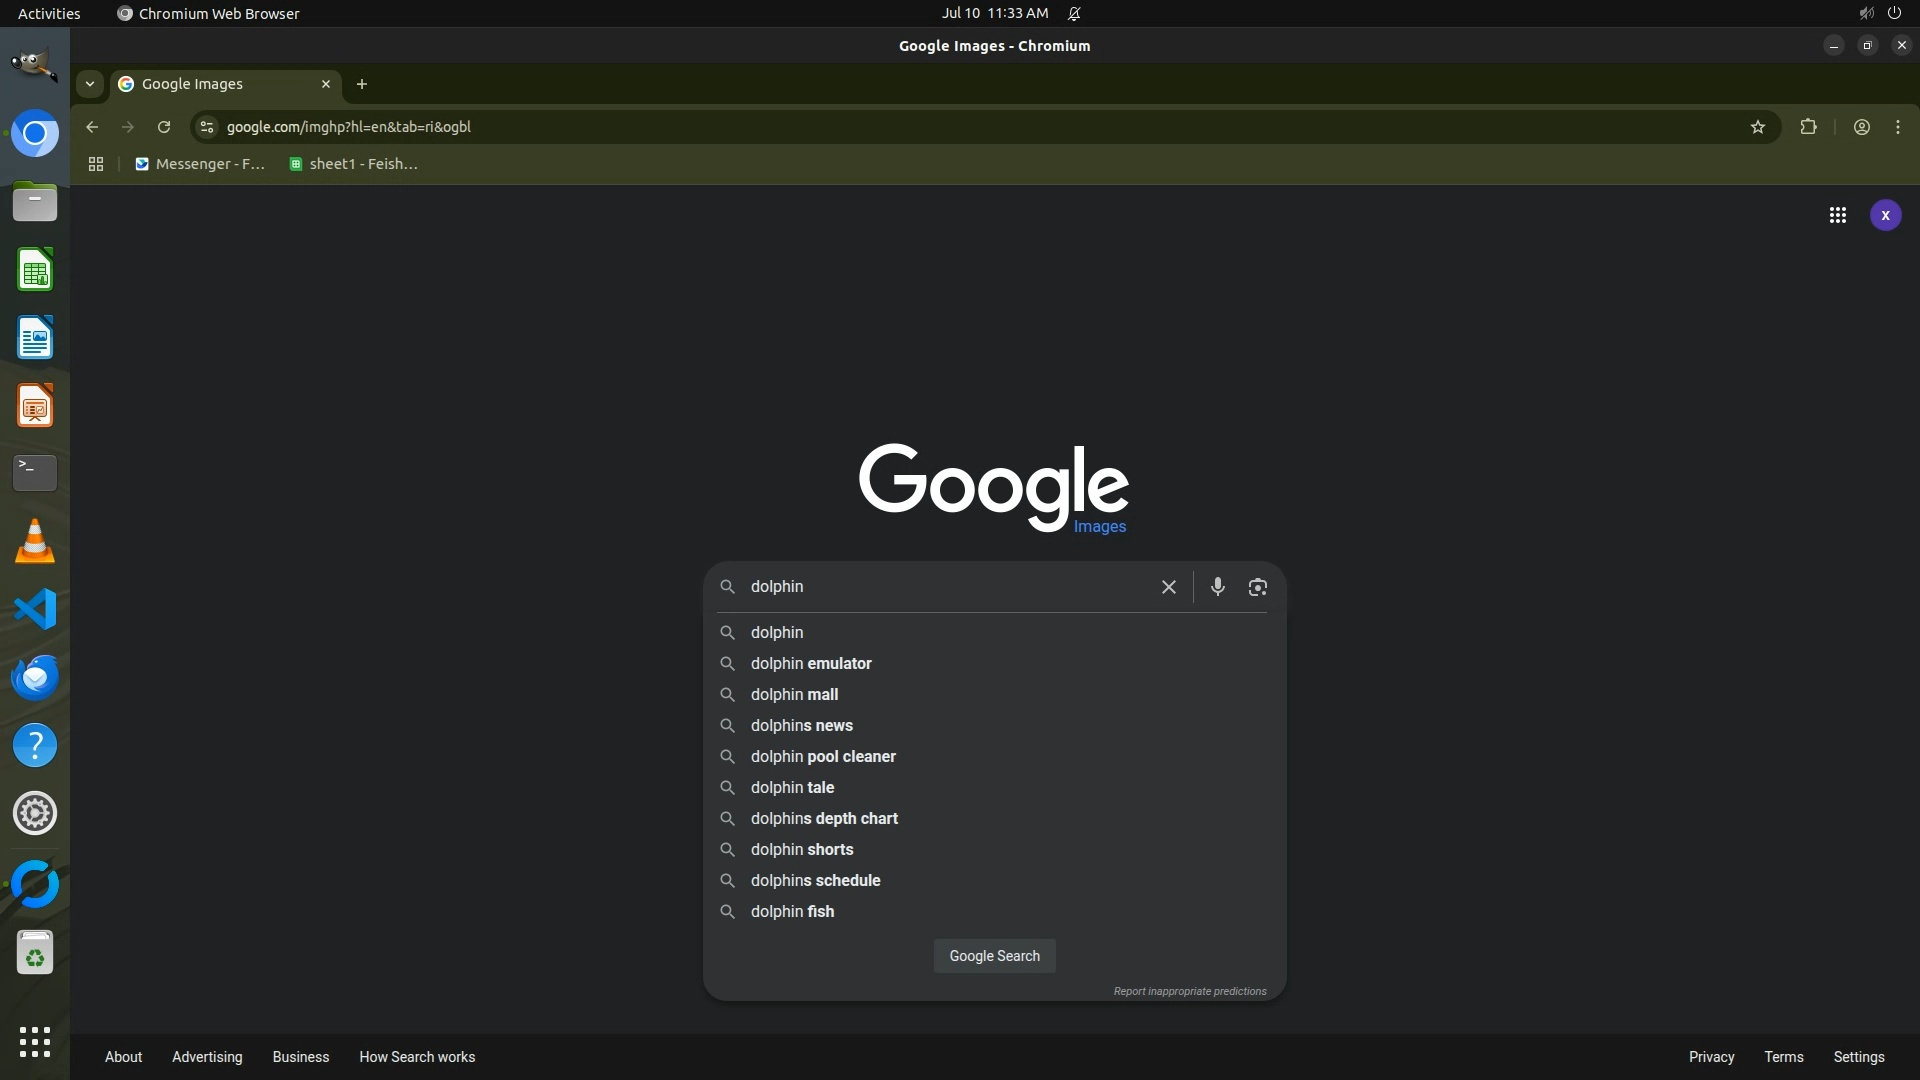
Task: Open the Chromium profile icon in toolbar
Action: point(1861,127)
